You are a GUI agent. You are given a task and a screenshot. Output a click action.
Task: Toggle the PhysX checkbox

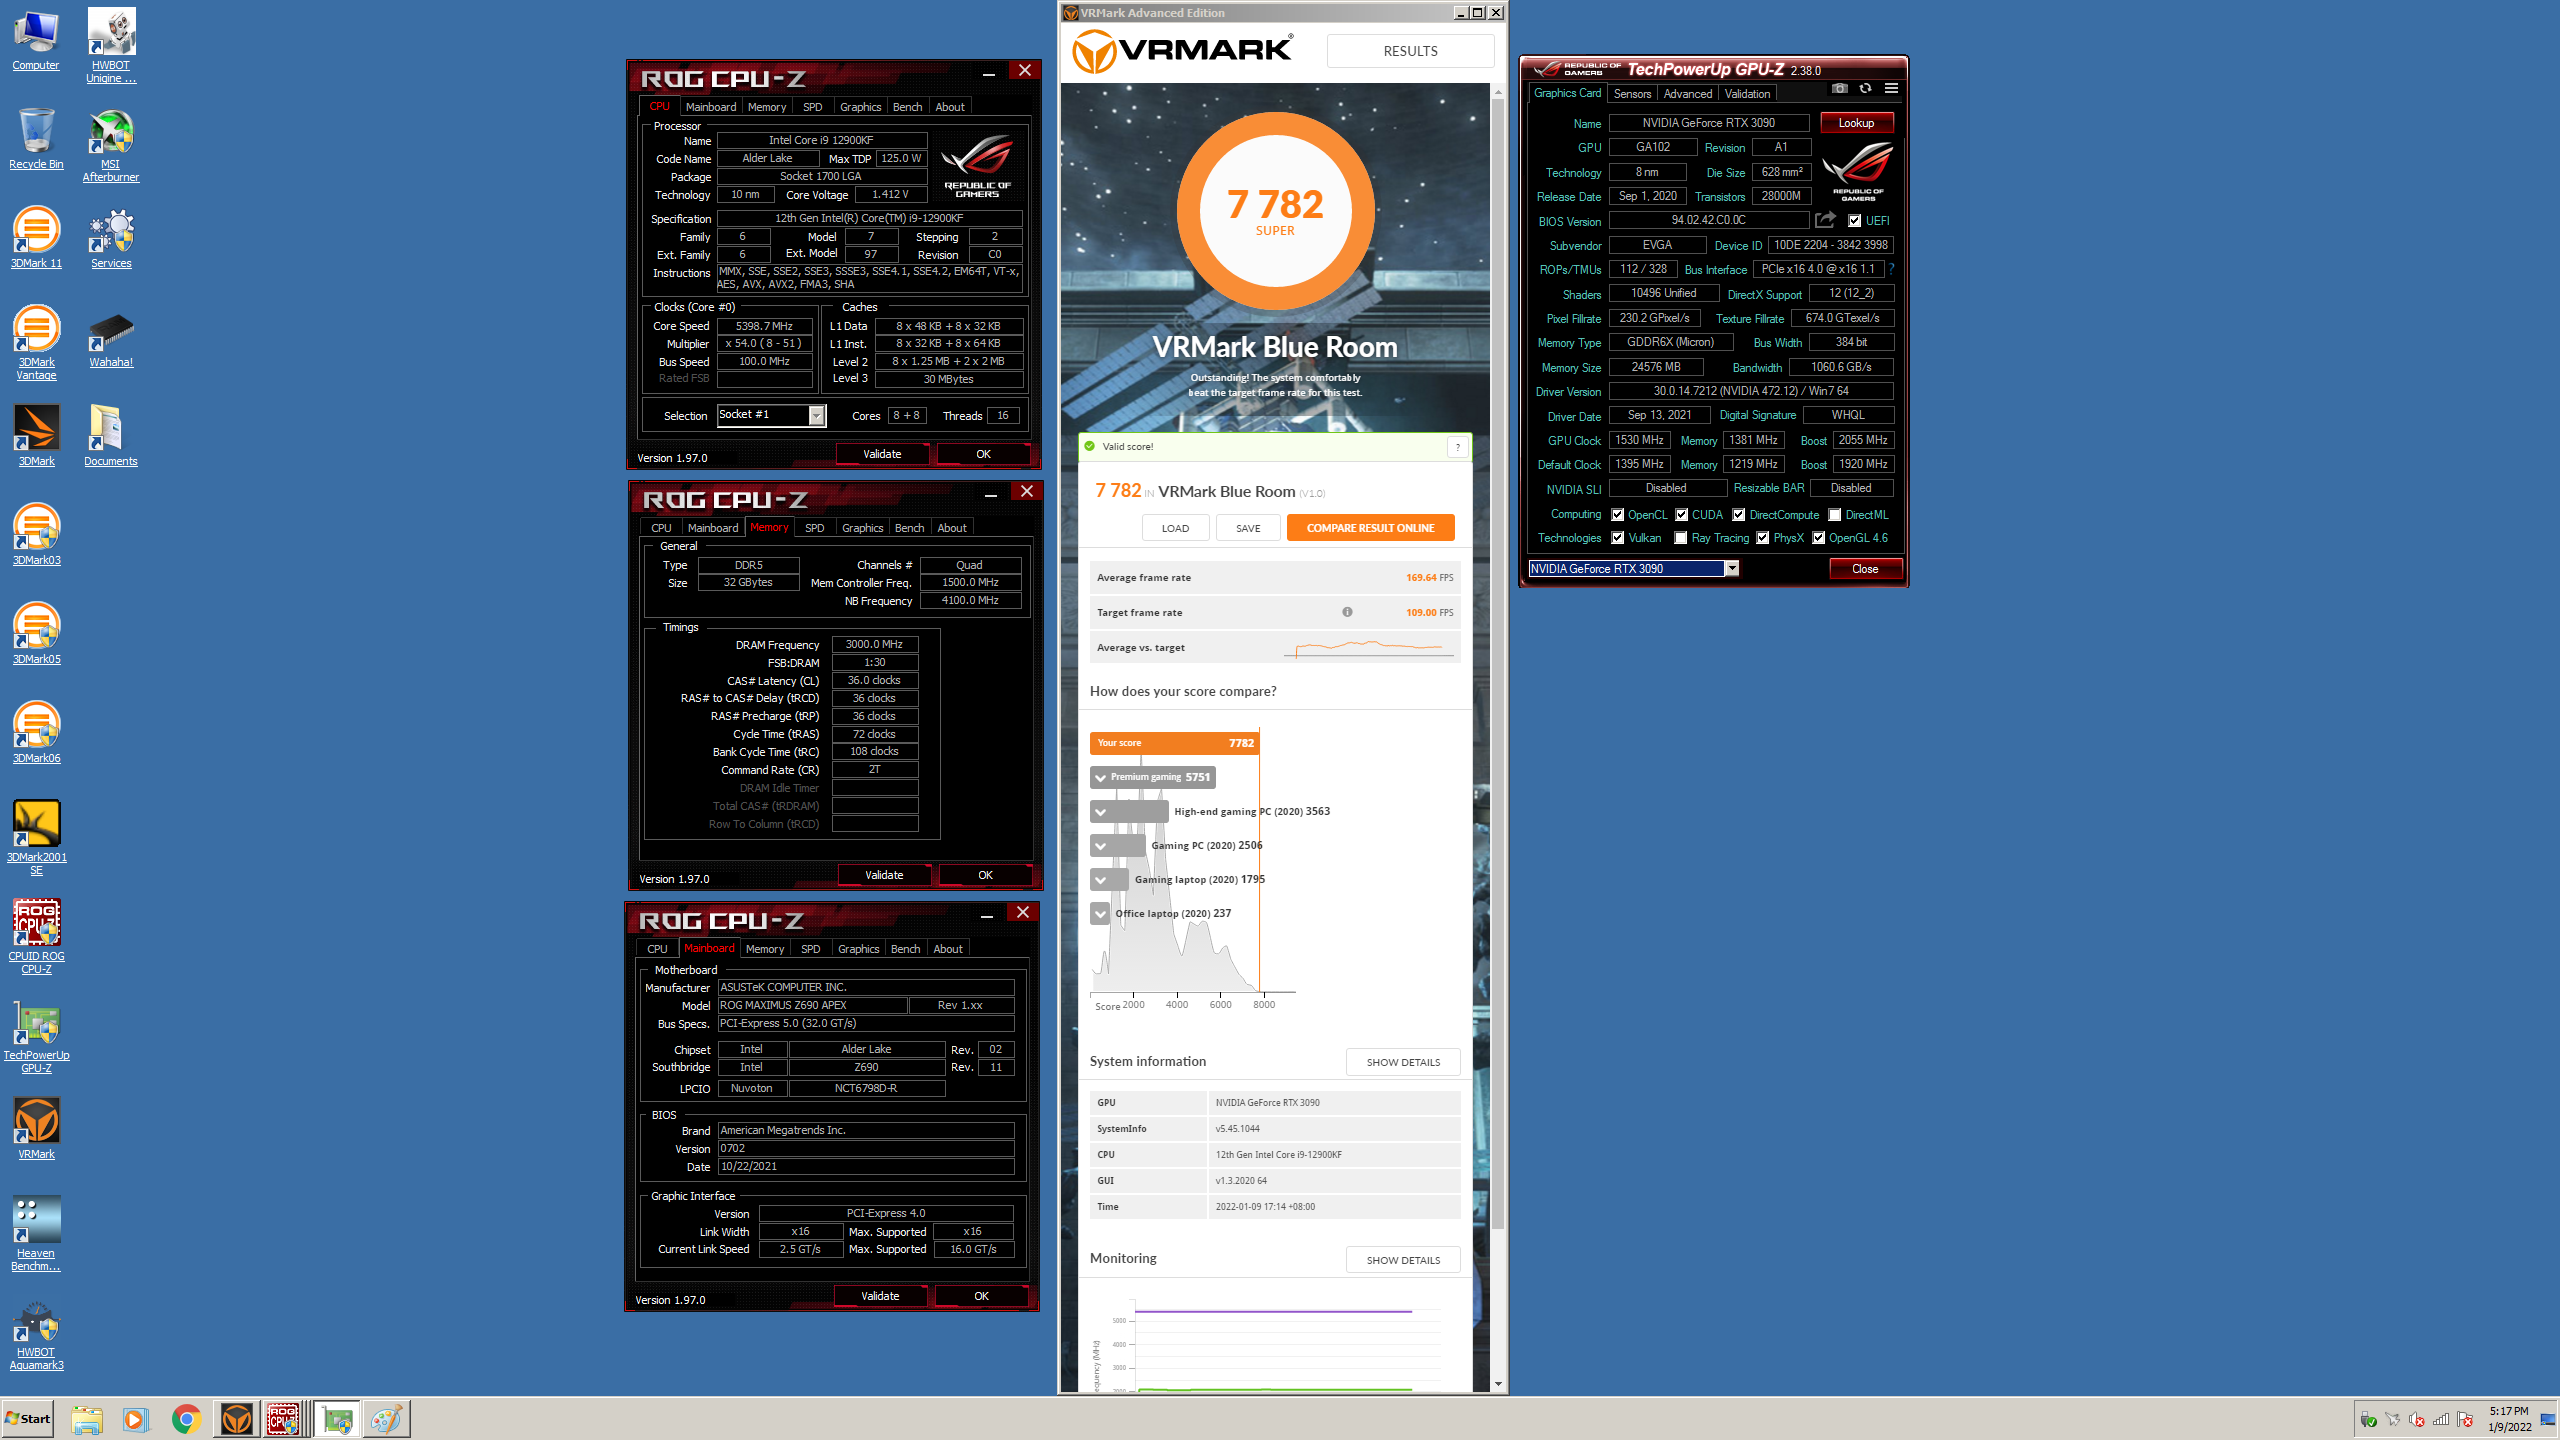tap(1762, 538)
